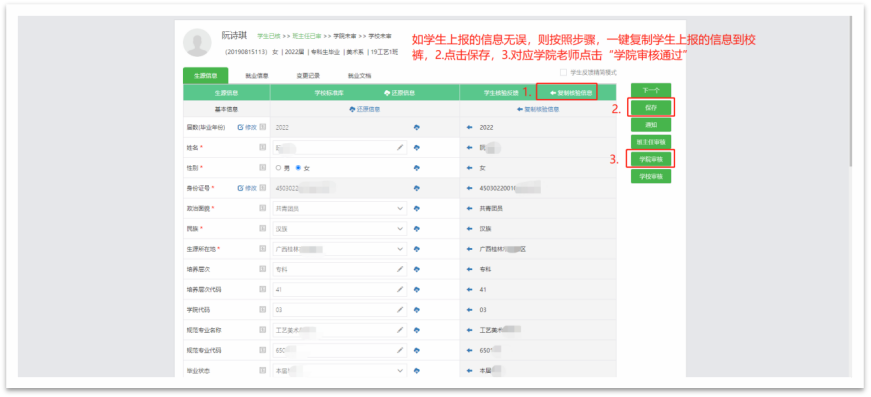Click the 班主任已审 status text

tap(307, 36)
